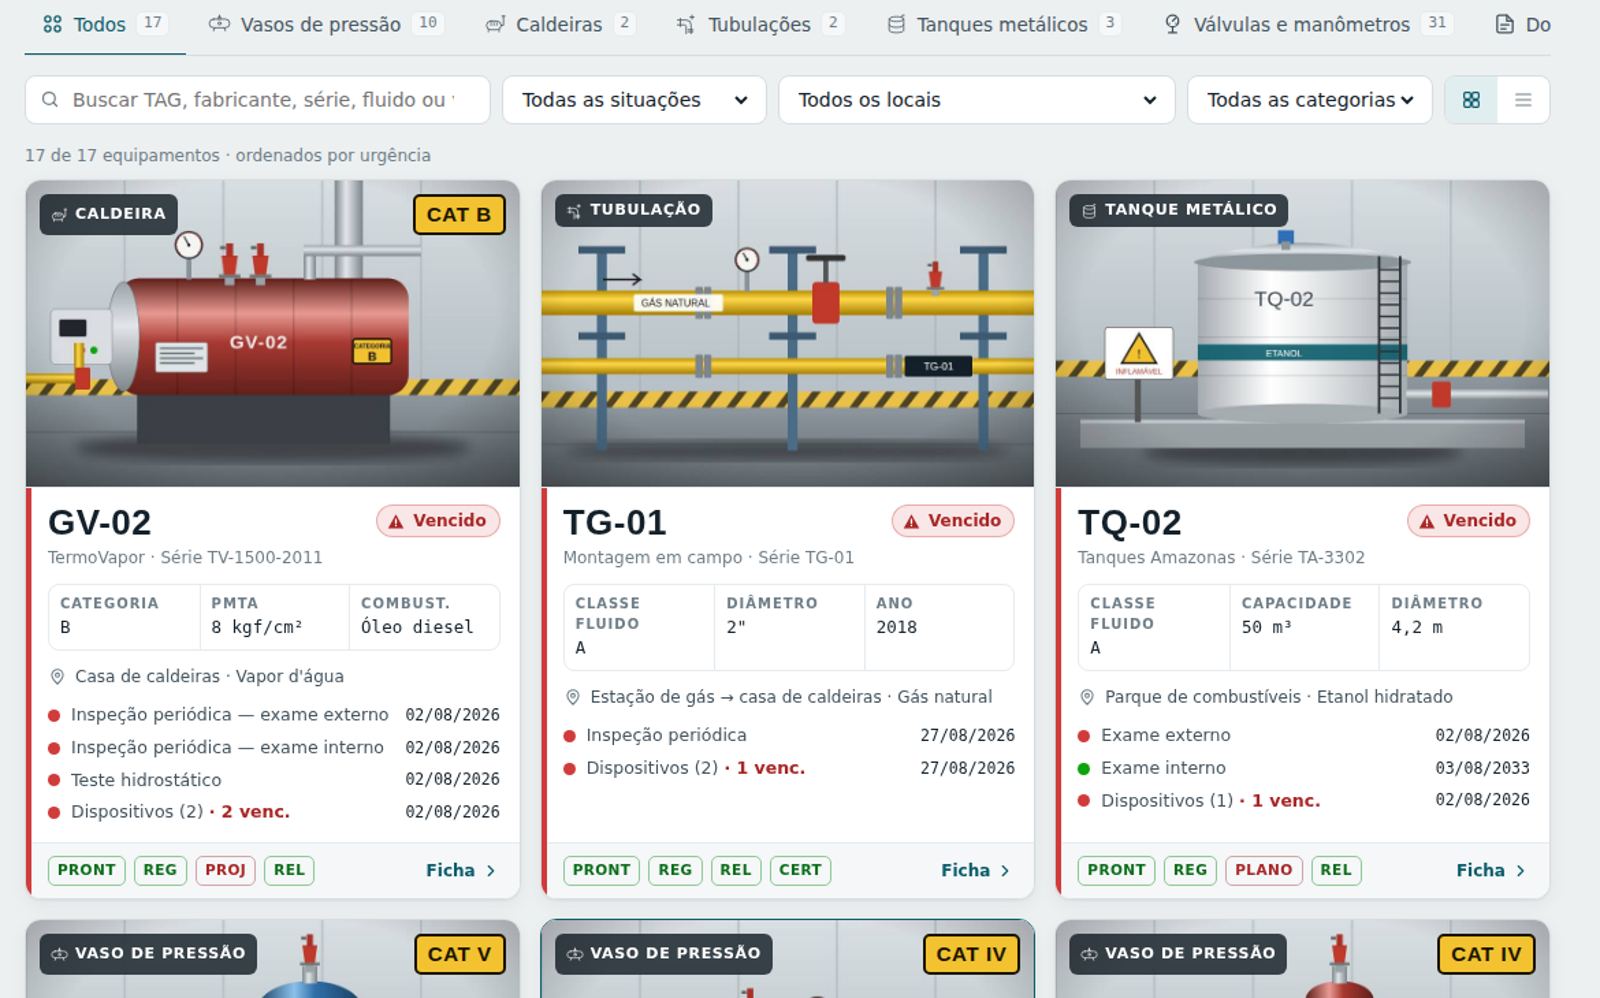Image resolution: width=1600 pixels, height=998 pixels.
Task: Click the CALDEIRA type label
Action: click(x=109, y=214)
